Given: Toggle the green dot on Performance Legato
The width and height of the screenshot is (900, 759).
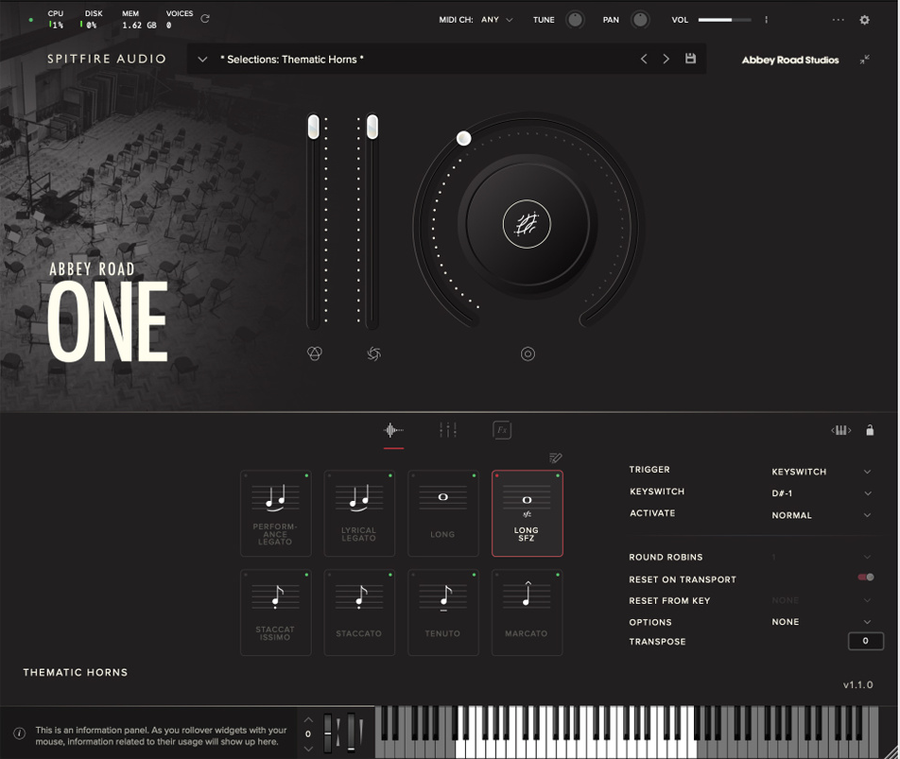Looking at the screenshot, I should (x=307, y=476).
